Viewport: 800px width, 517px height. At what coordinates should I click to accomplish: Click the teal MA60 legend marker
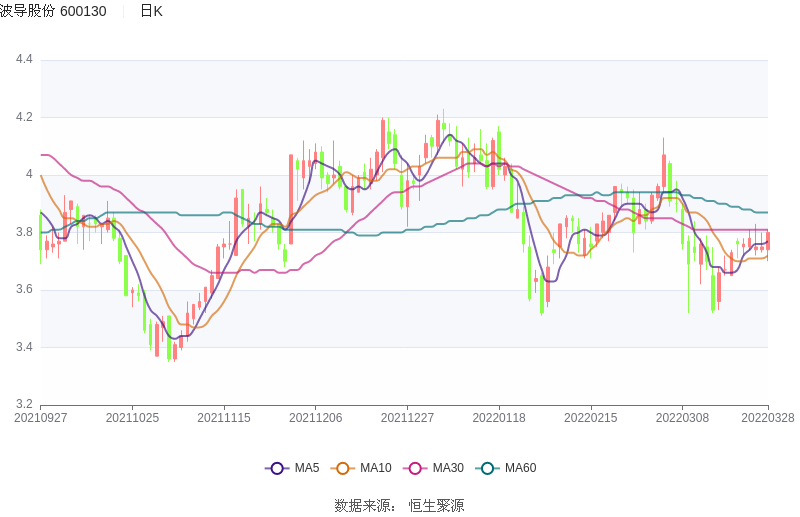point(487,468)
